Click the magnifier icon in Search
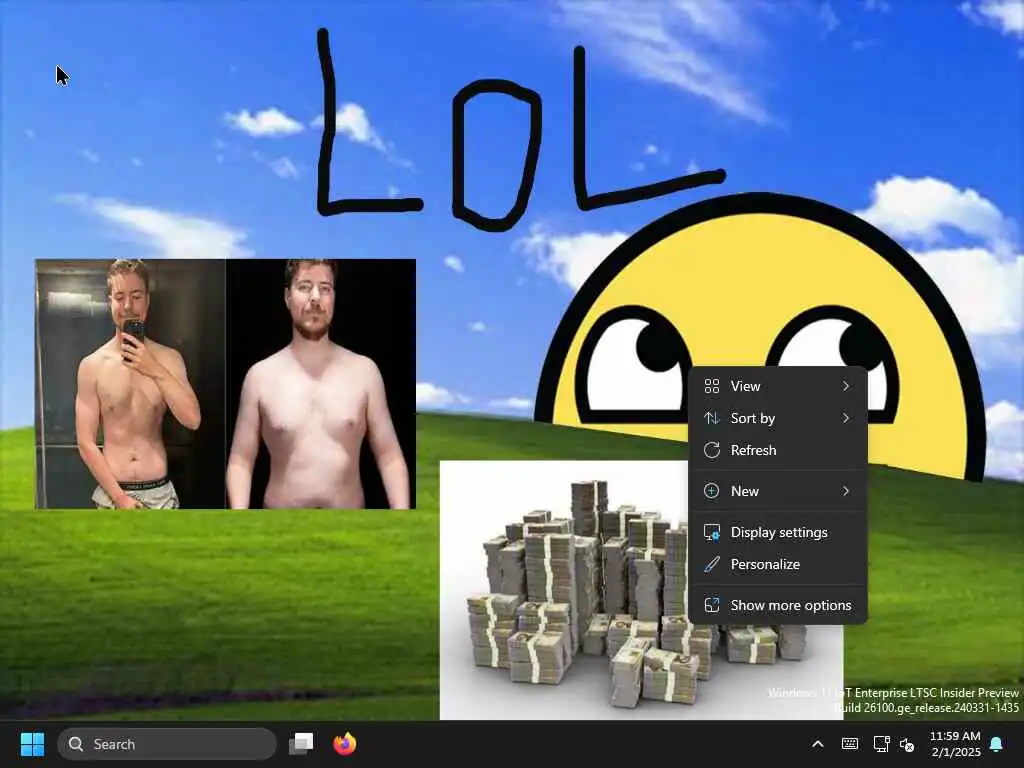 pos(76,744)
